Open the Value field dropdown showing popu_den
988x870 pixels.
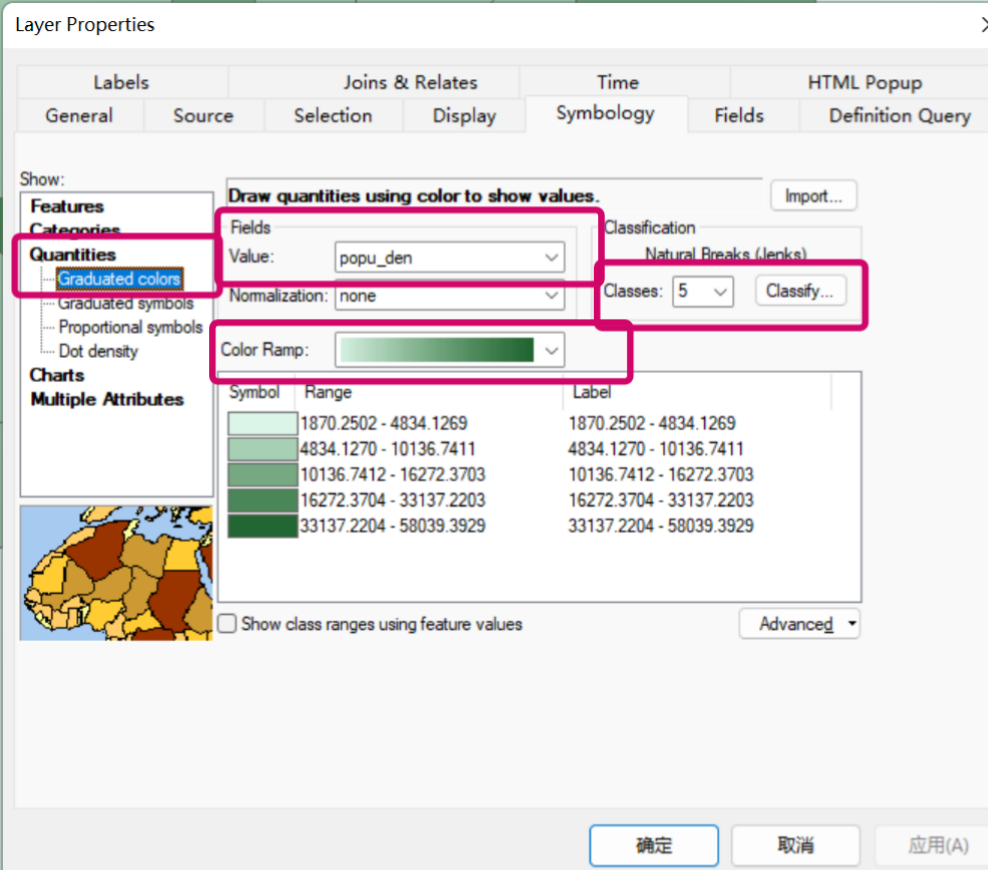click(x=552, y=257)
